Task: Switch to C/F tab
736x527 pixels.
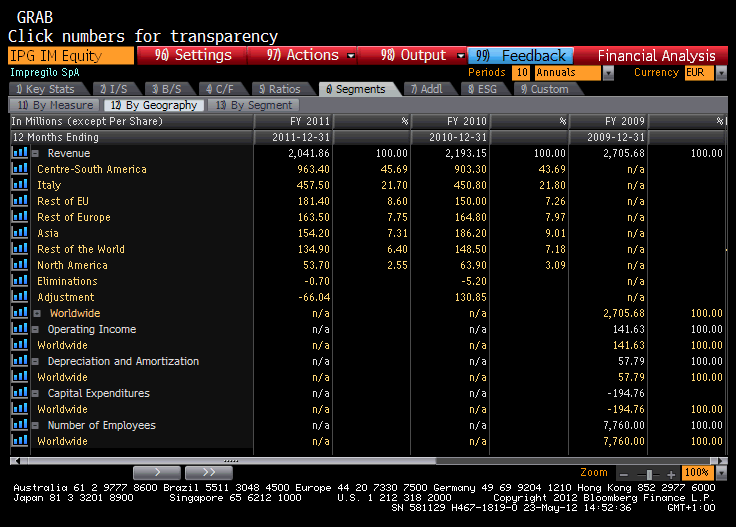Action: [222, 89]
